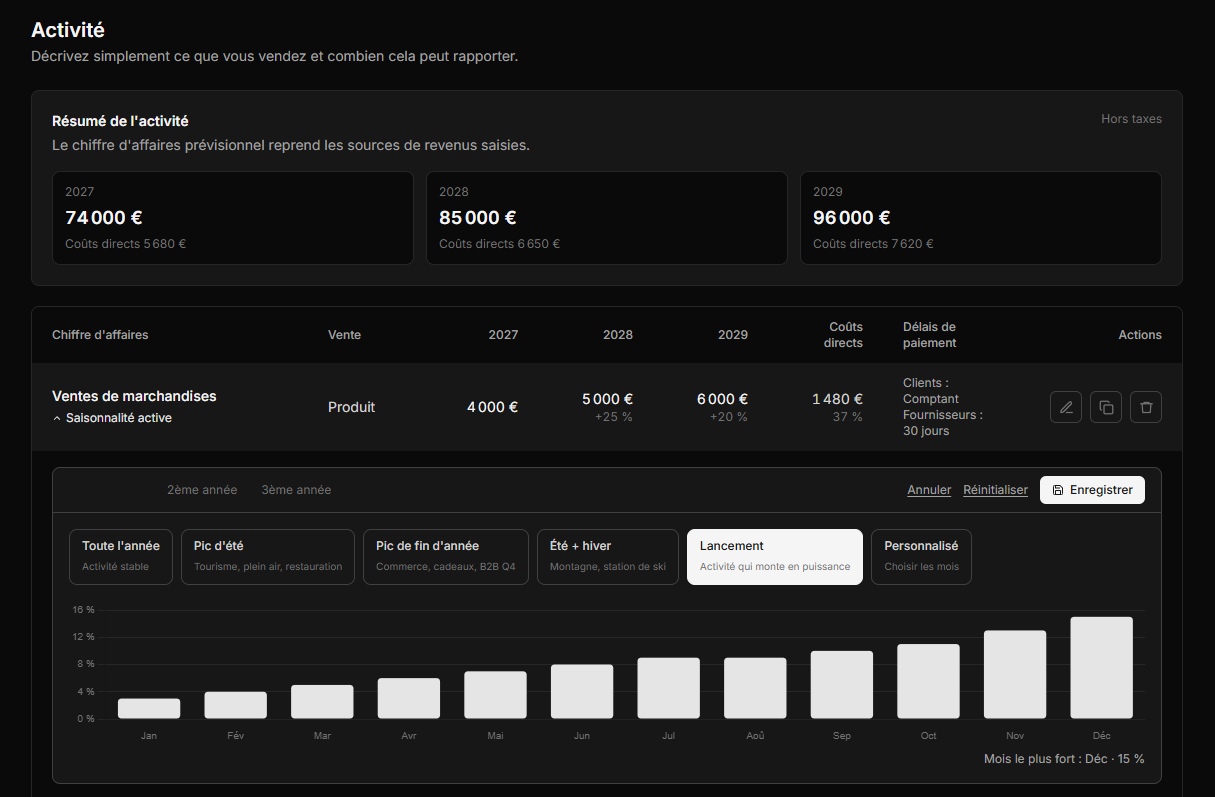1215x797 pixels.
Task: Switch to the 3ème année tab
Action: (296, 490)
